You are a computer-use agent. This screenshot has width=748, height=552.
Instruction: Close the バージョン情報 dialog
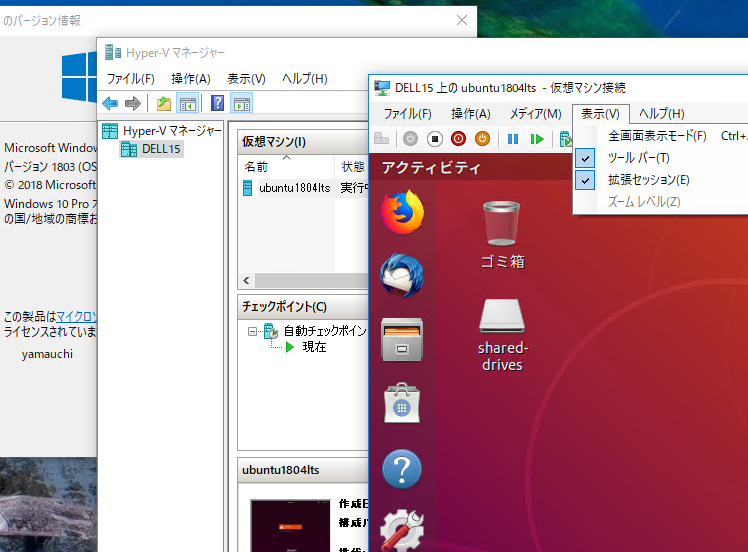462,20
